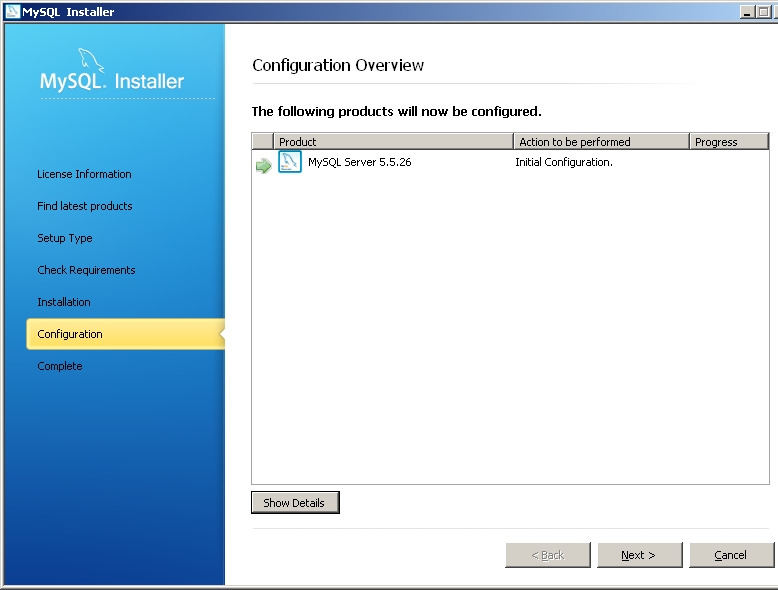Viewport: 778px width, 590px height.
Task: Click the Next button
Action: coord(640,555)
